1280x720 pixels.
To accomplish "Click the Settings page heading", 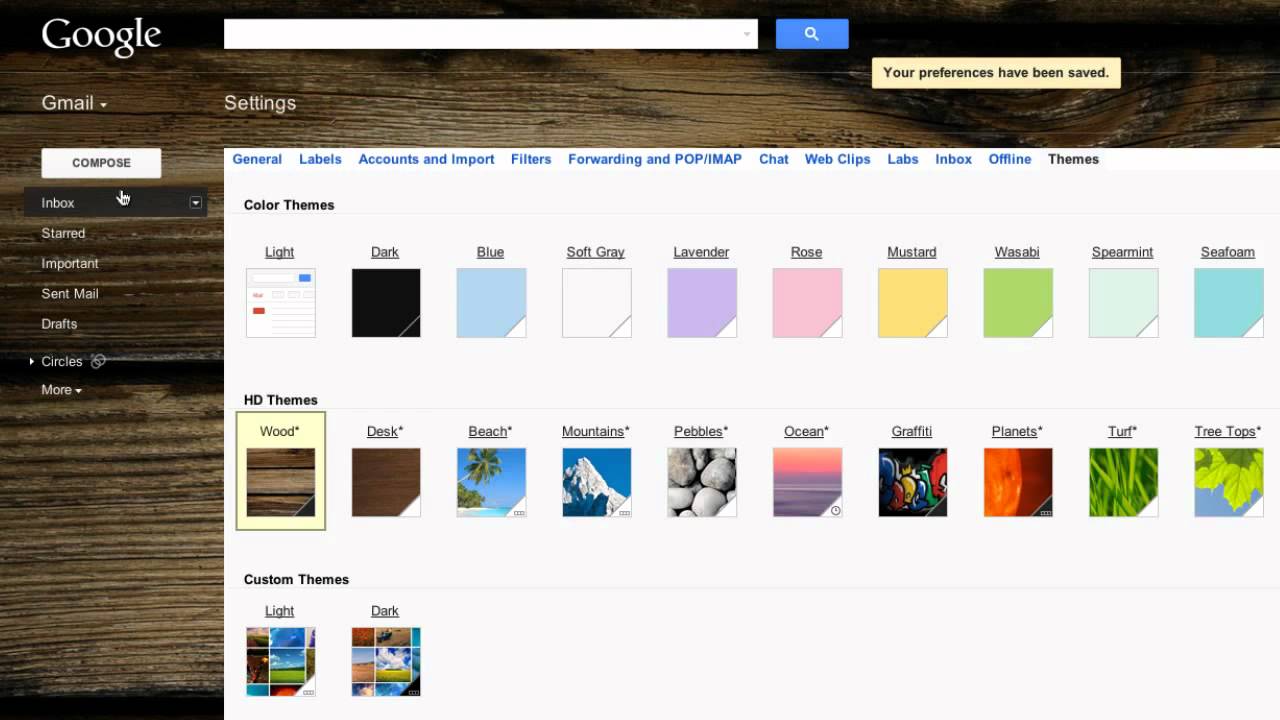I will pos(260,103).
